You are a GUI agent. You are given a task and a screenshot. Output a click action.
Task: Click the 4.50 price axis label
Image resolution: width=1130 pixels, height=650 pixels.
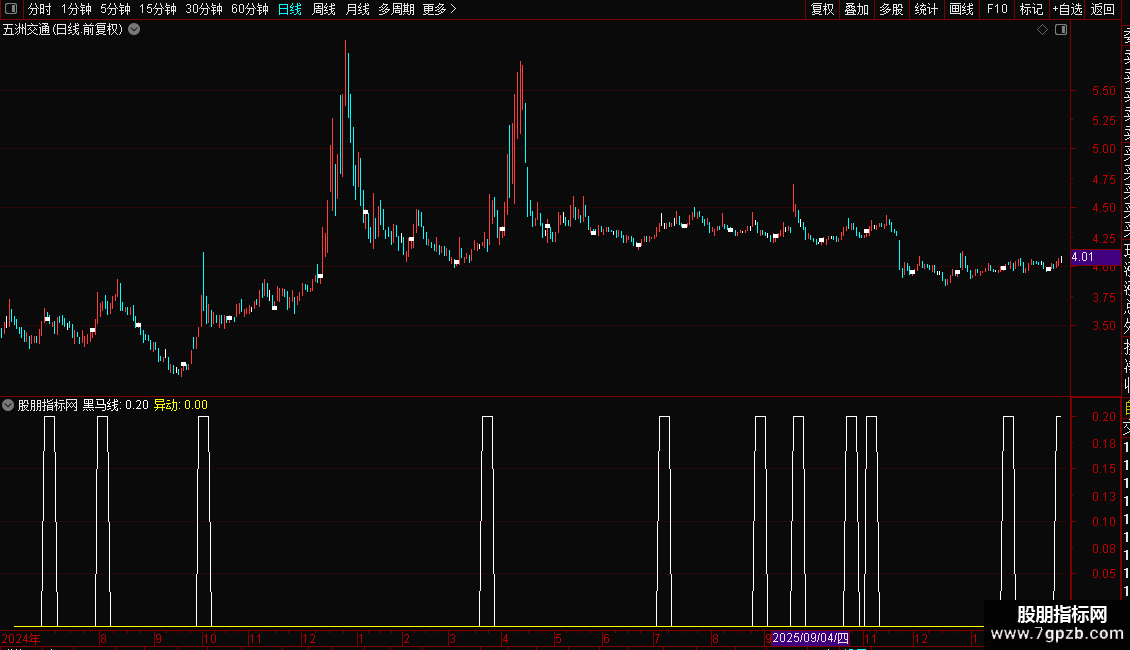pyautogui.click(x=1103, y=208)
